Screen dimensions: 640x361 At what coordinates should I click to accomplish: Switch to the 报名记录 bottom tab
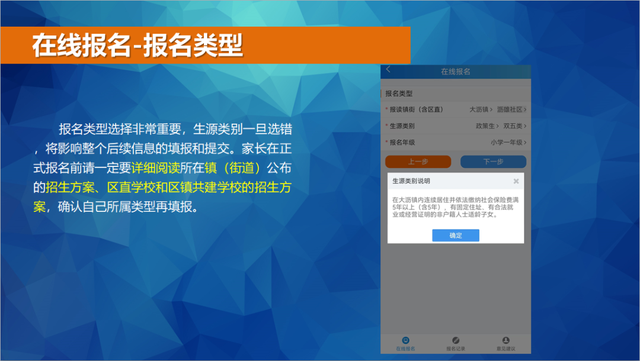tap(456, 344)
